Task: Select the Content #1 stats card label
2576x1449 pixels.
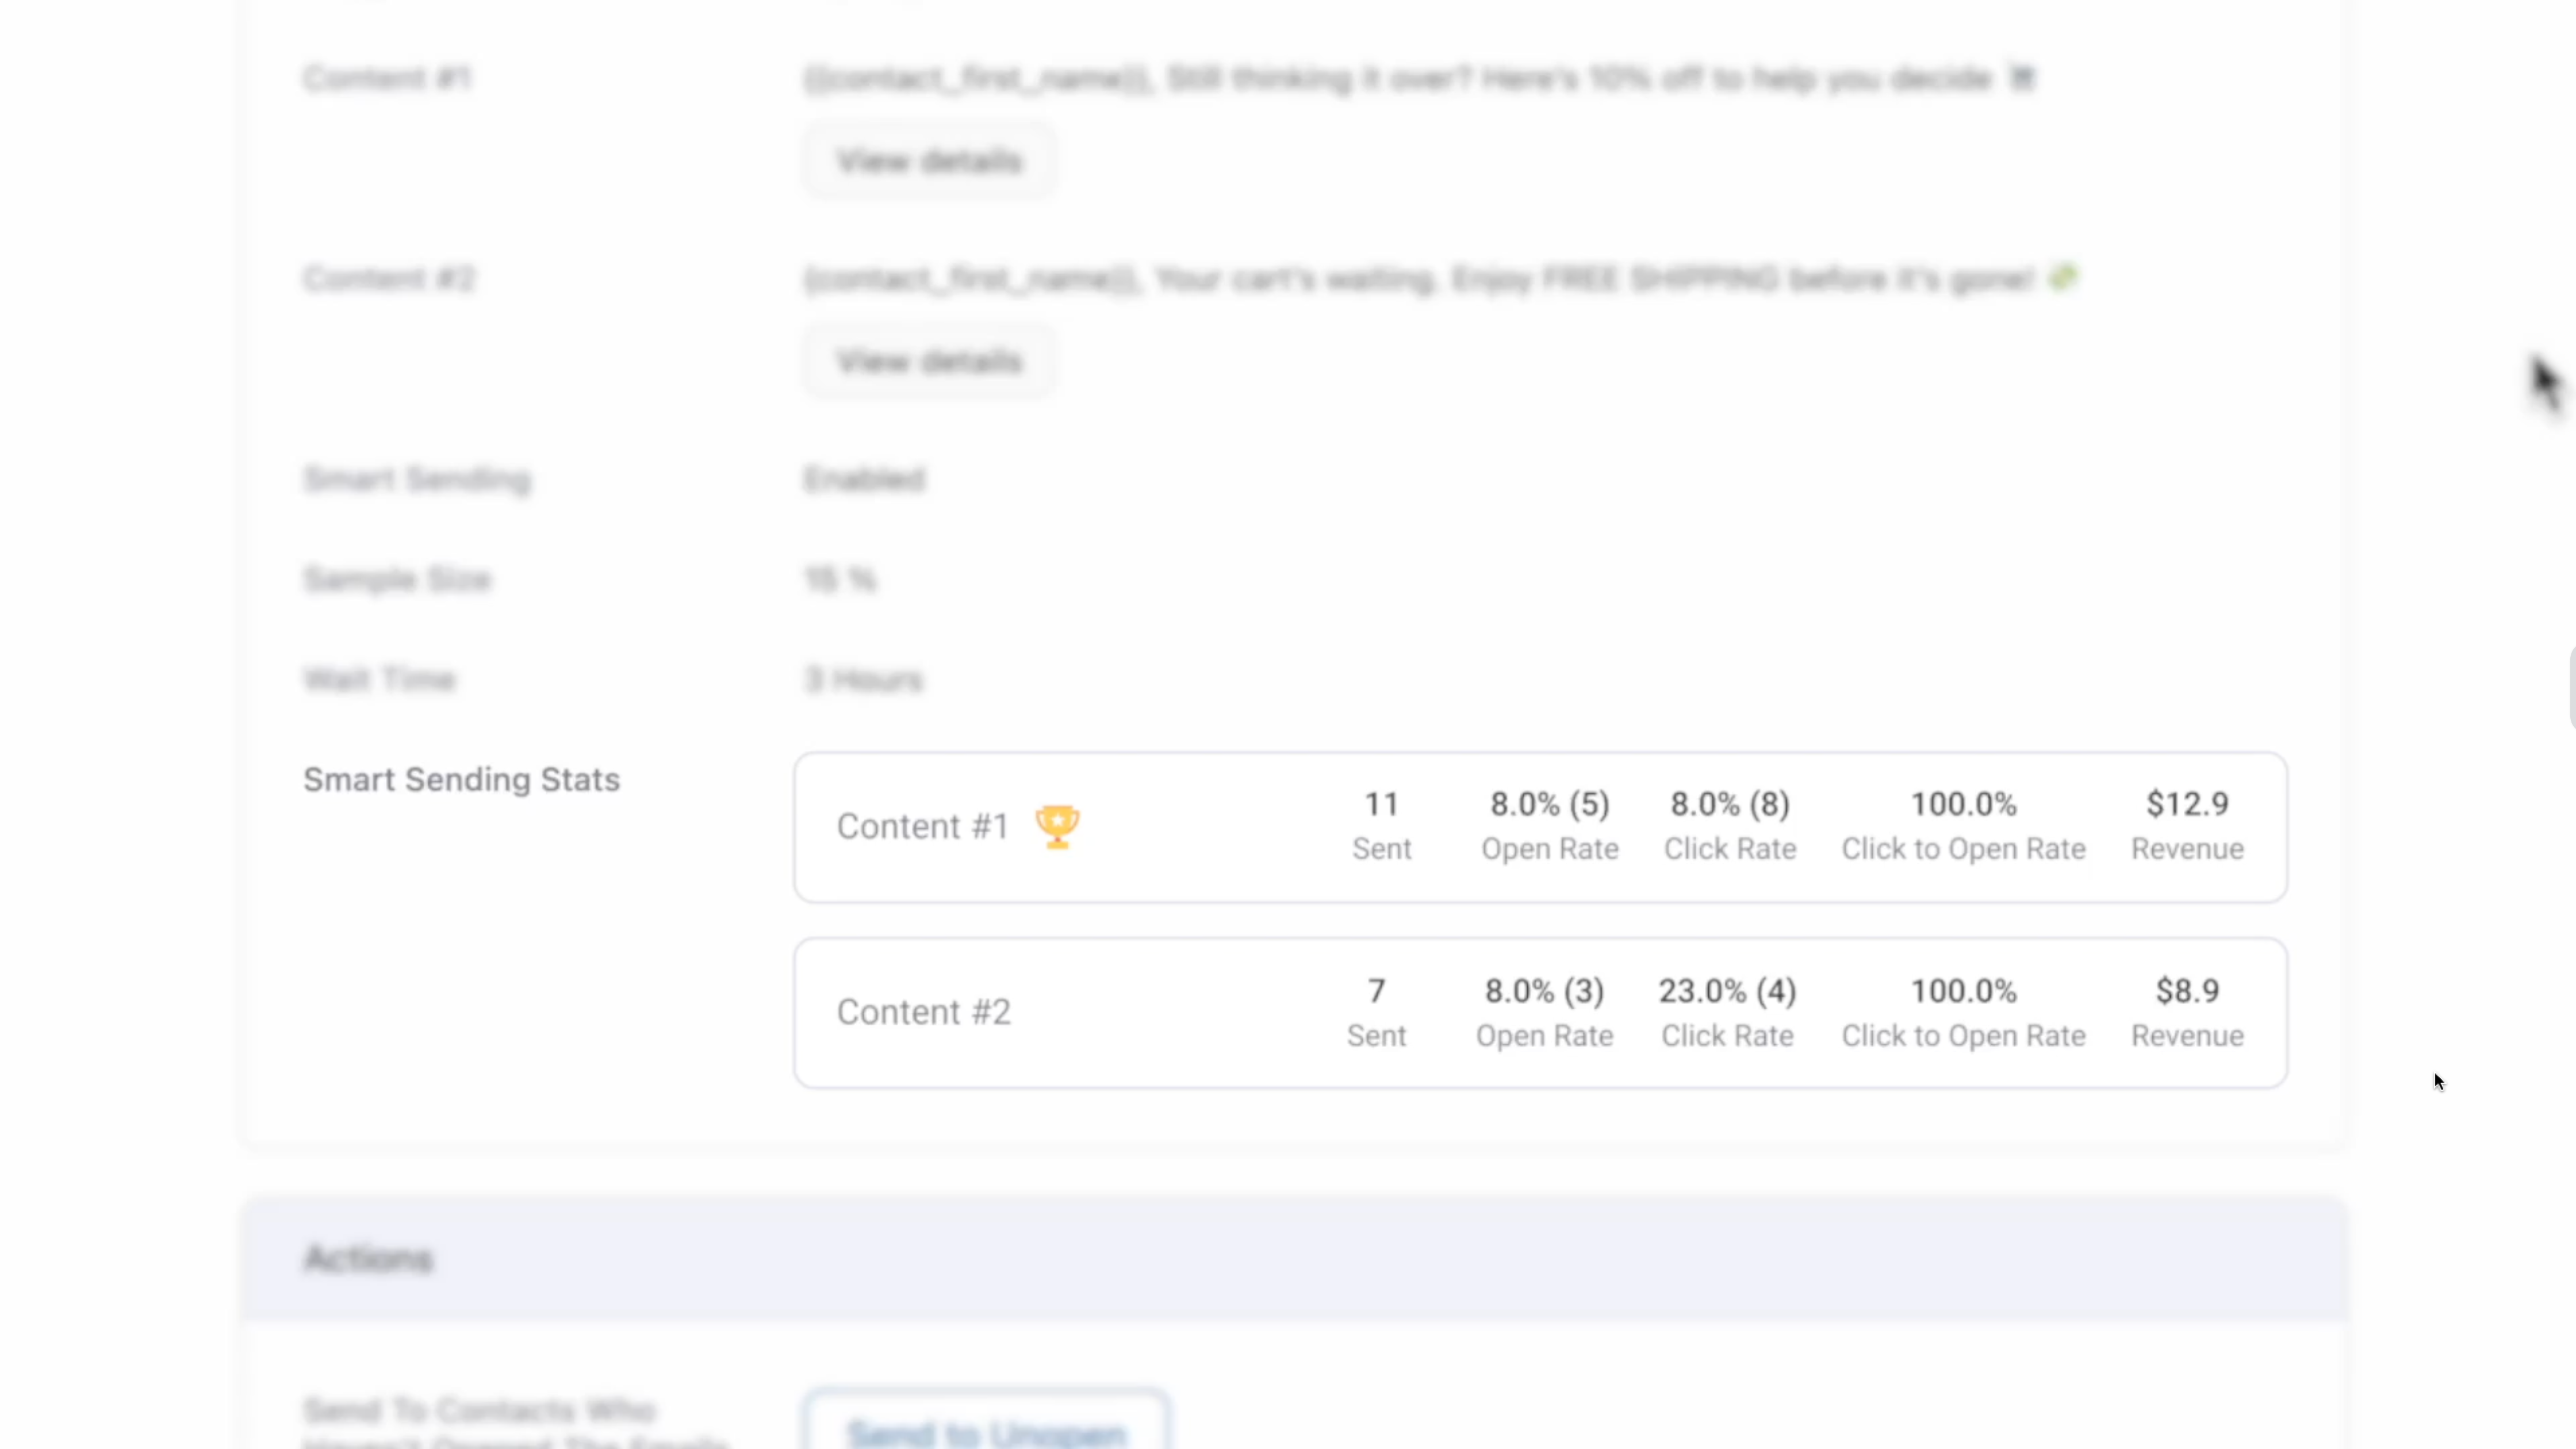Action: pyautogui.click(x=923, y=826)
